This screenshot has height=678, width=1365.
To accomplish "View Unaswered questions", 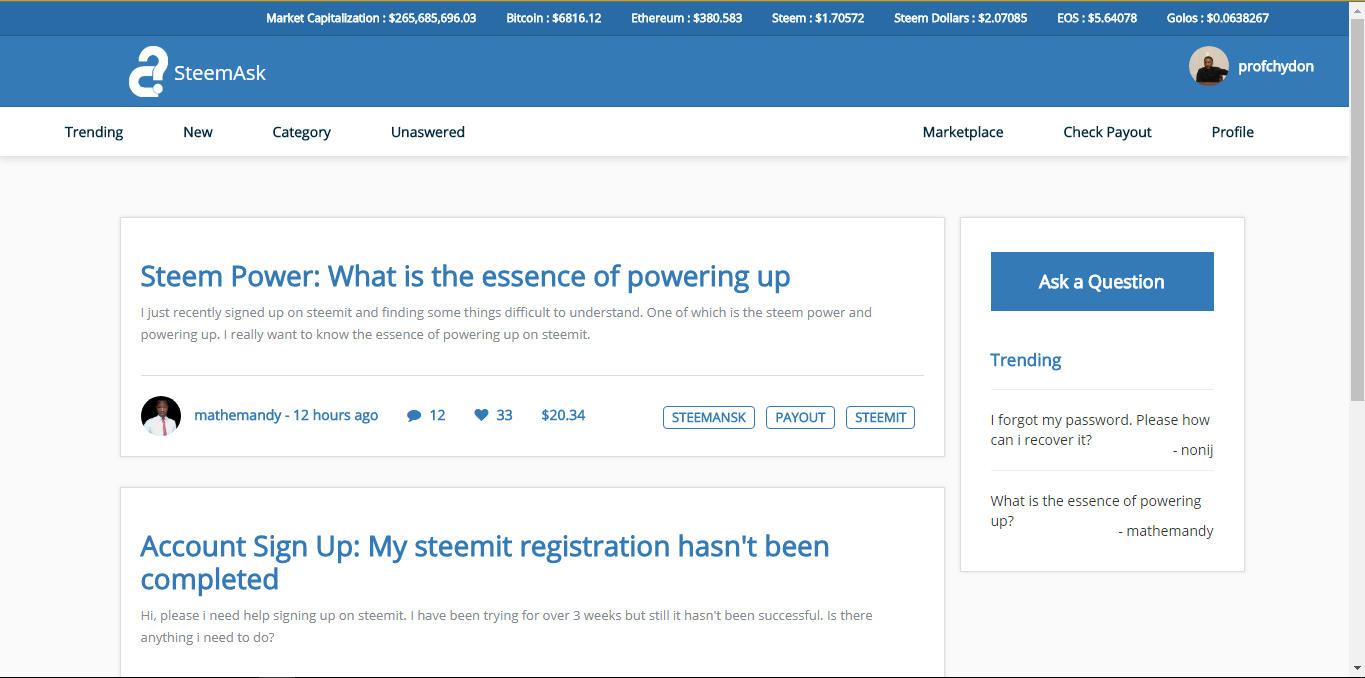I will [428, 132].
